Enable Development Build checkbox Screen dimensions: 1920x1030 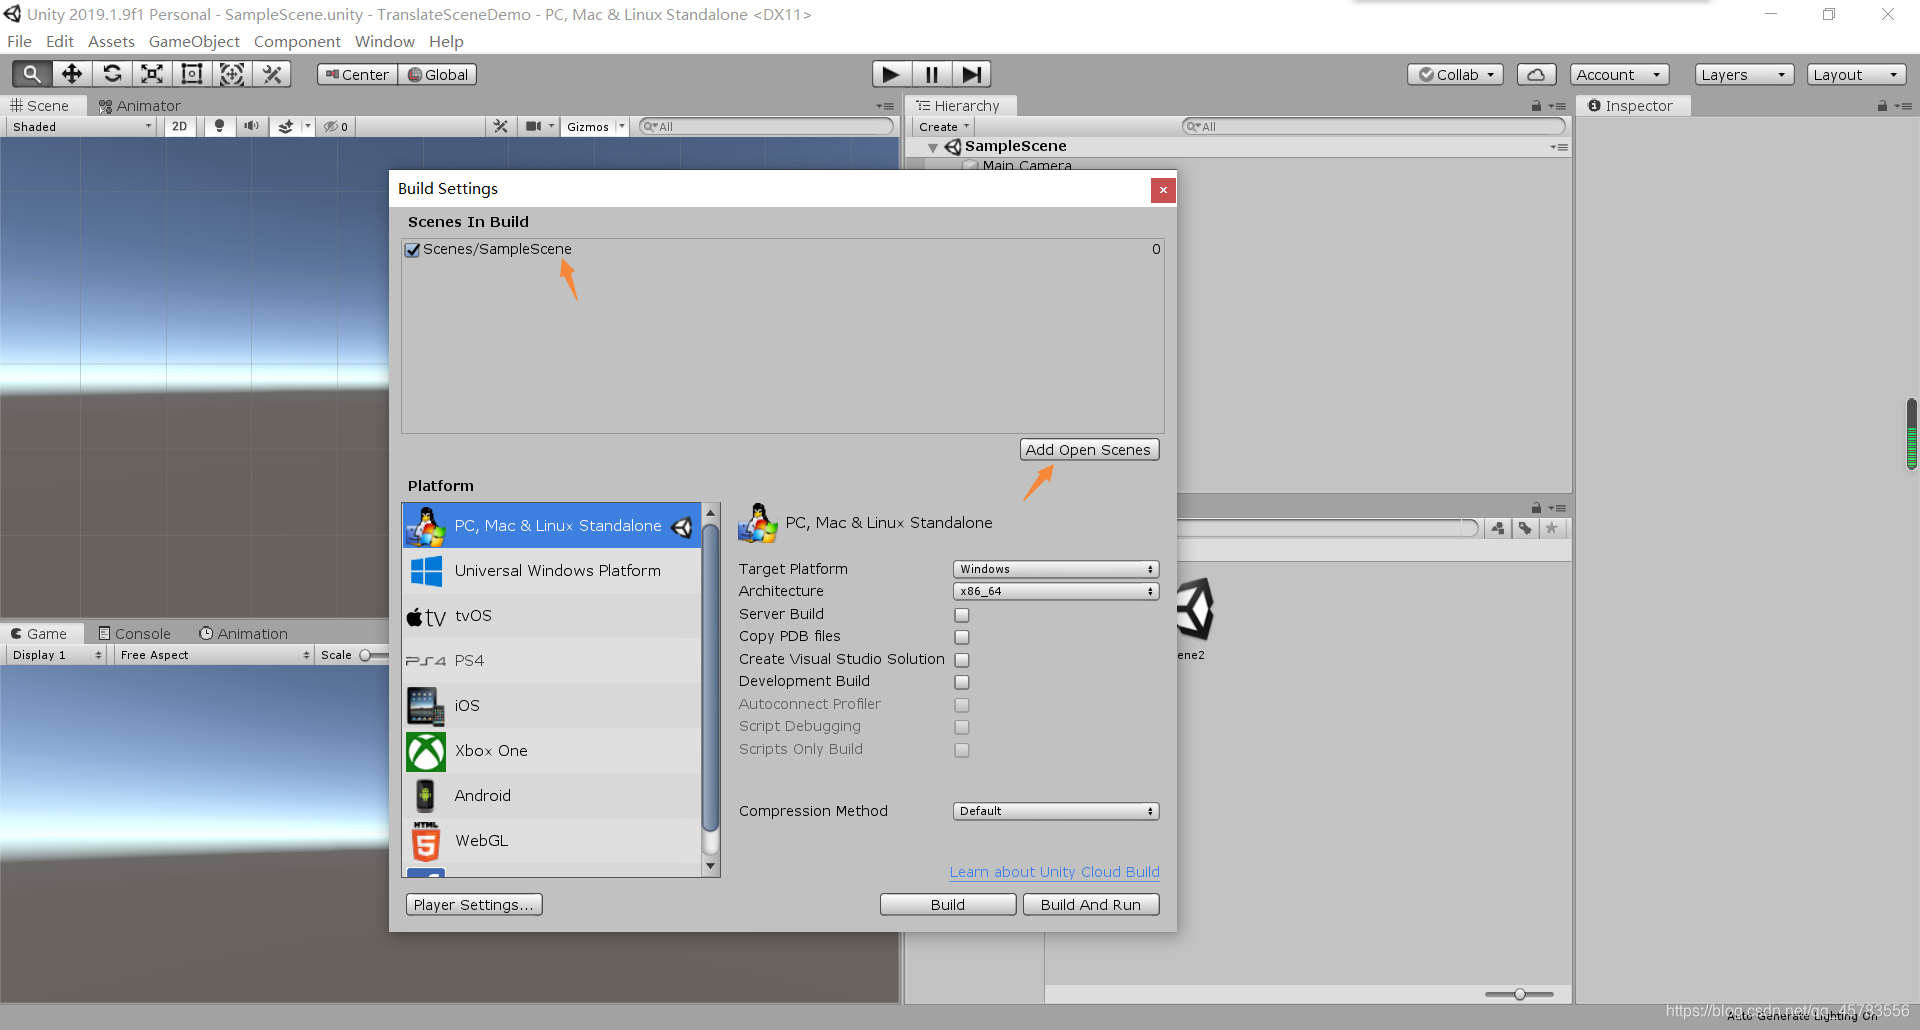click(962, 682)
